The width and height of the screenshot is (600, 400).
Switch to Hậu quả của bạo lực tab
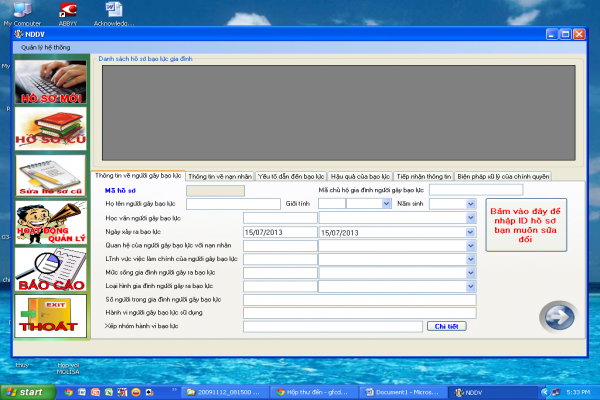(x=360, y=176)
